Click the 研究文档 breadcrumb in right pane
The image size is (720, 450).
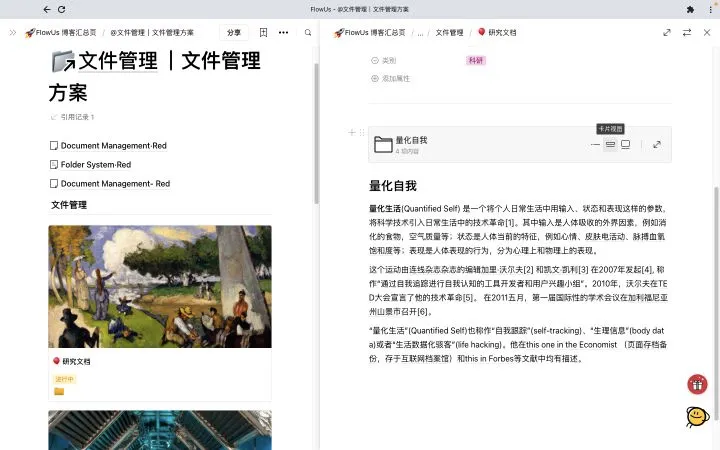pyautogui.click(x=497, y=33)
